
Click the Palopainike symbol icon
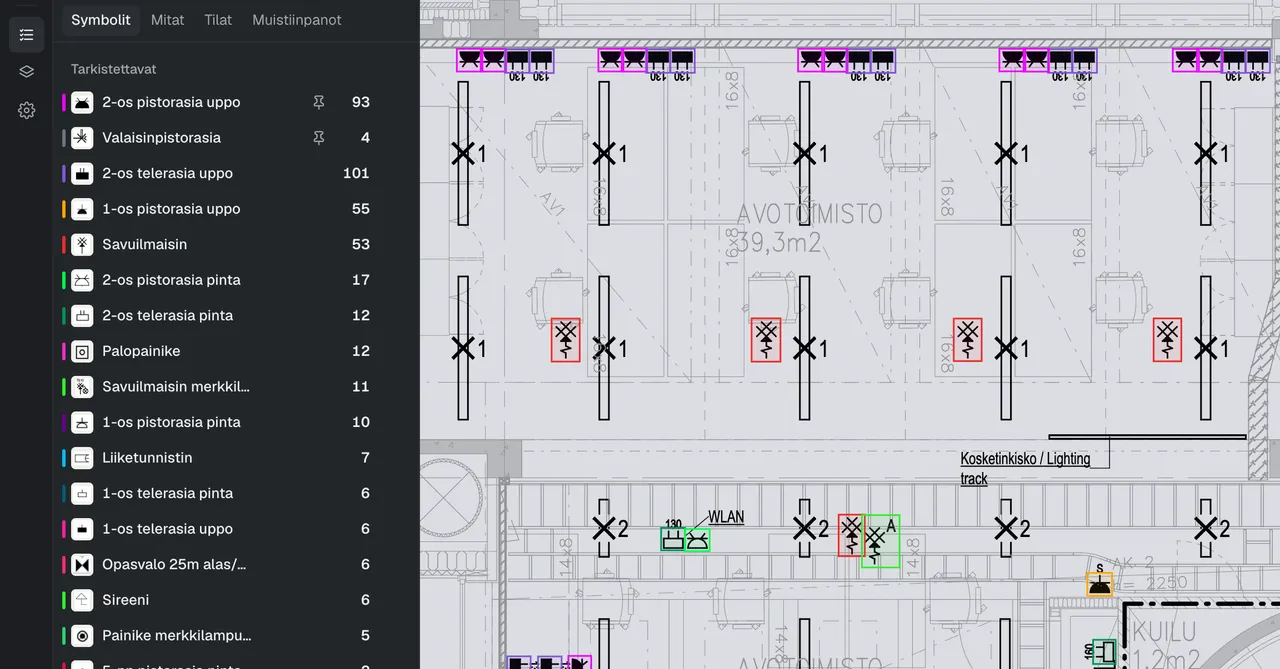tap(83, 351)
